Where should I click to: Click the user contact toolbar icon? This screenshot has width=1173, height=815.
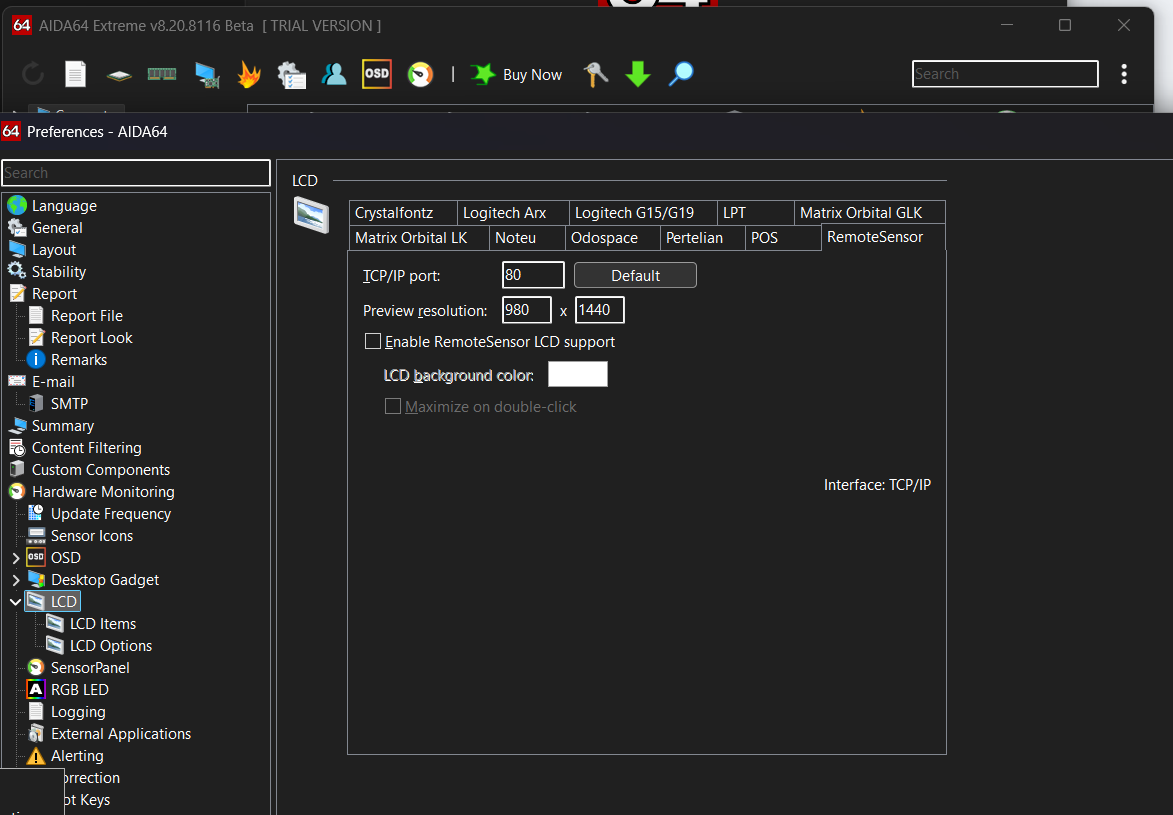pyautogui.click(x=334, y=74)
